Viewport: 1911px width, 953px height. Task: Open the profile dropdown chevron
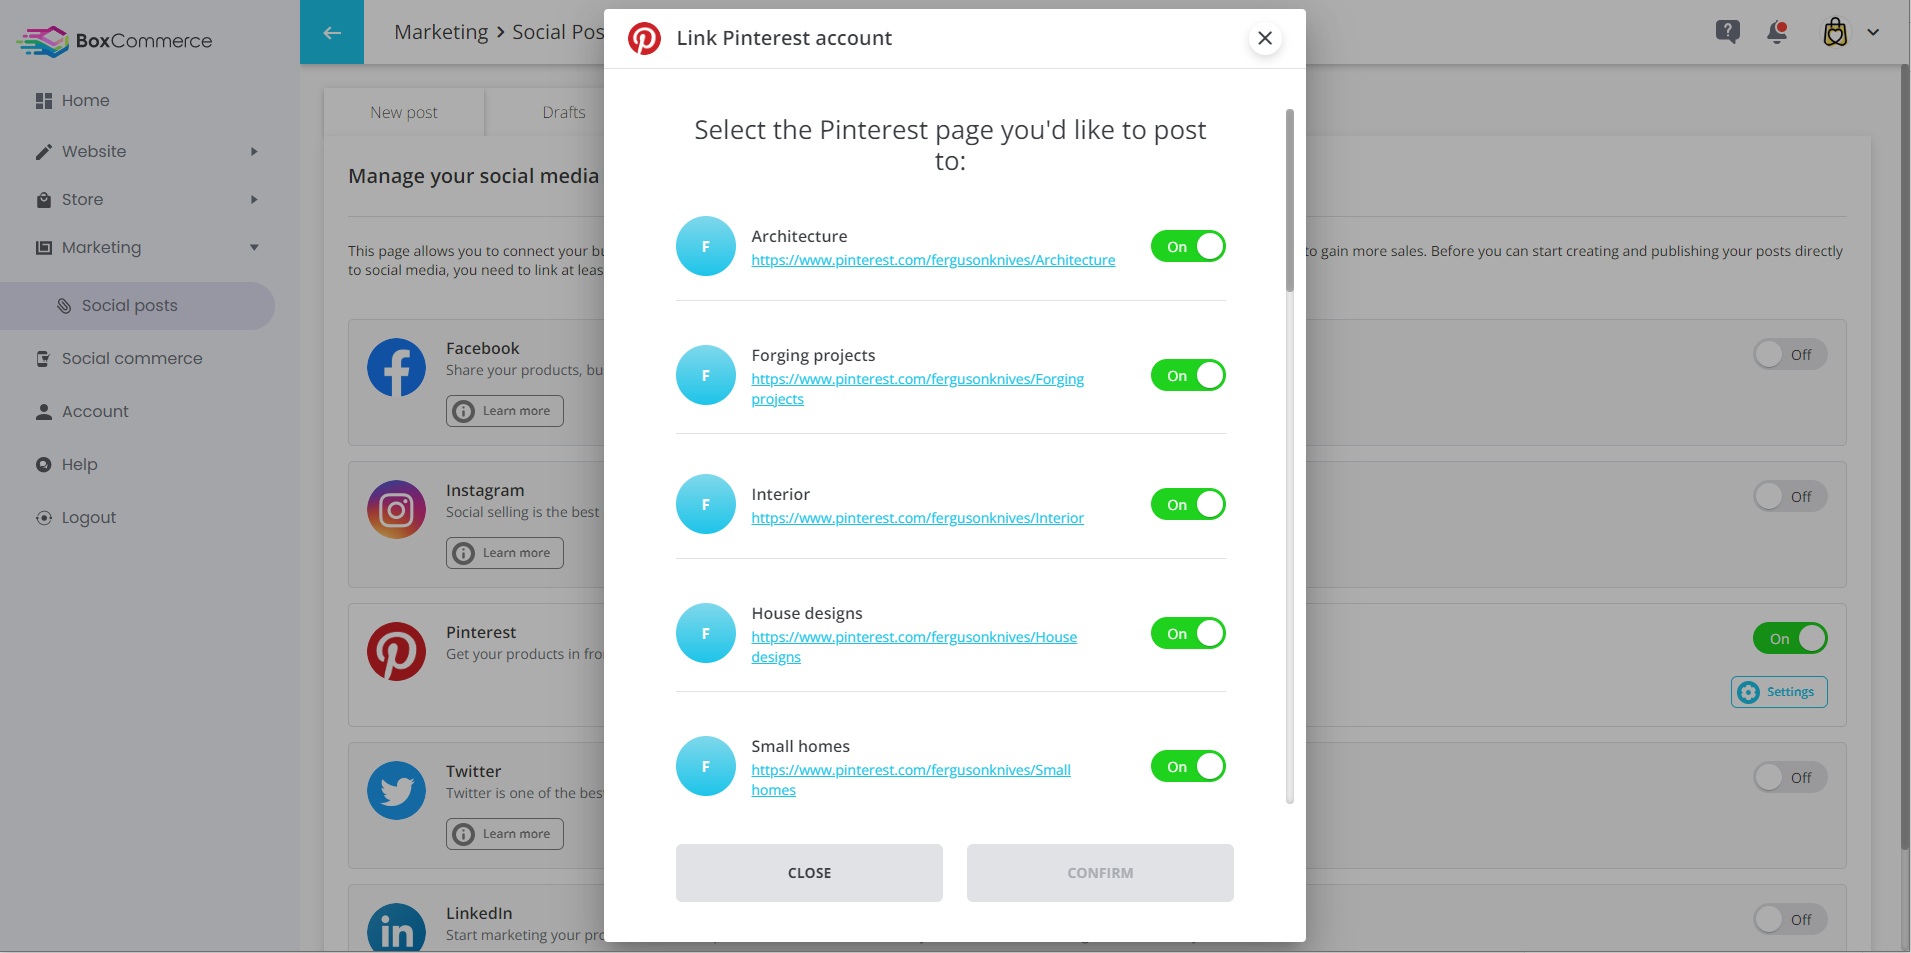(1873, 32)
